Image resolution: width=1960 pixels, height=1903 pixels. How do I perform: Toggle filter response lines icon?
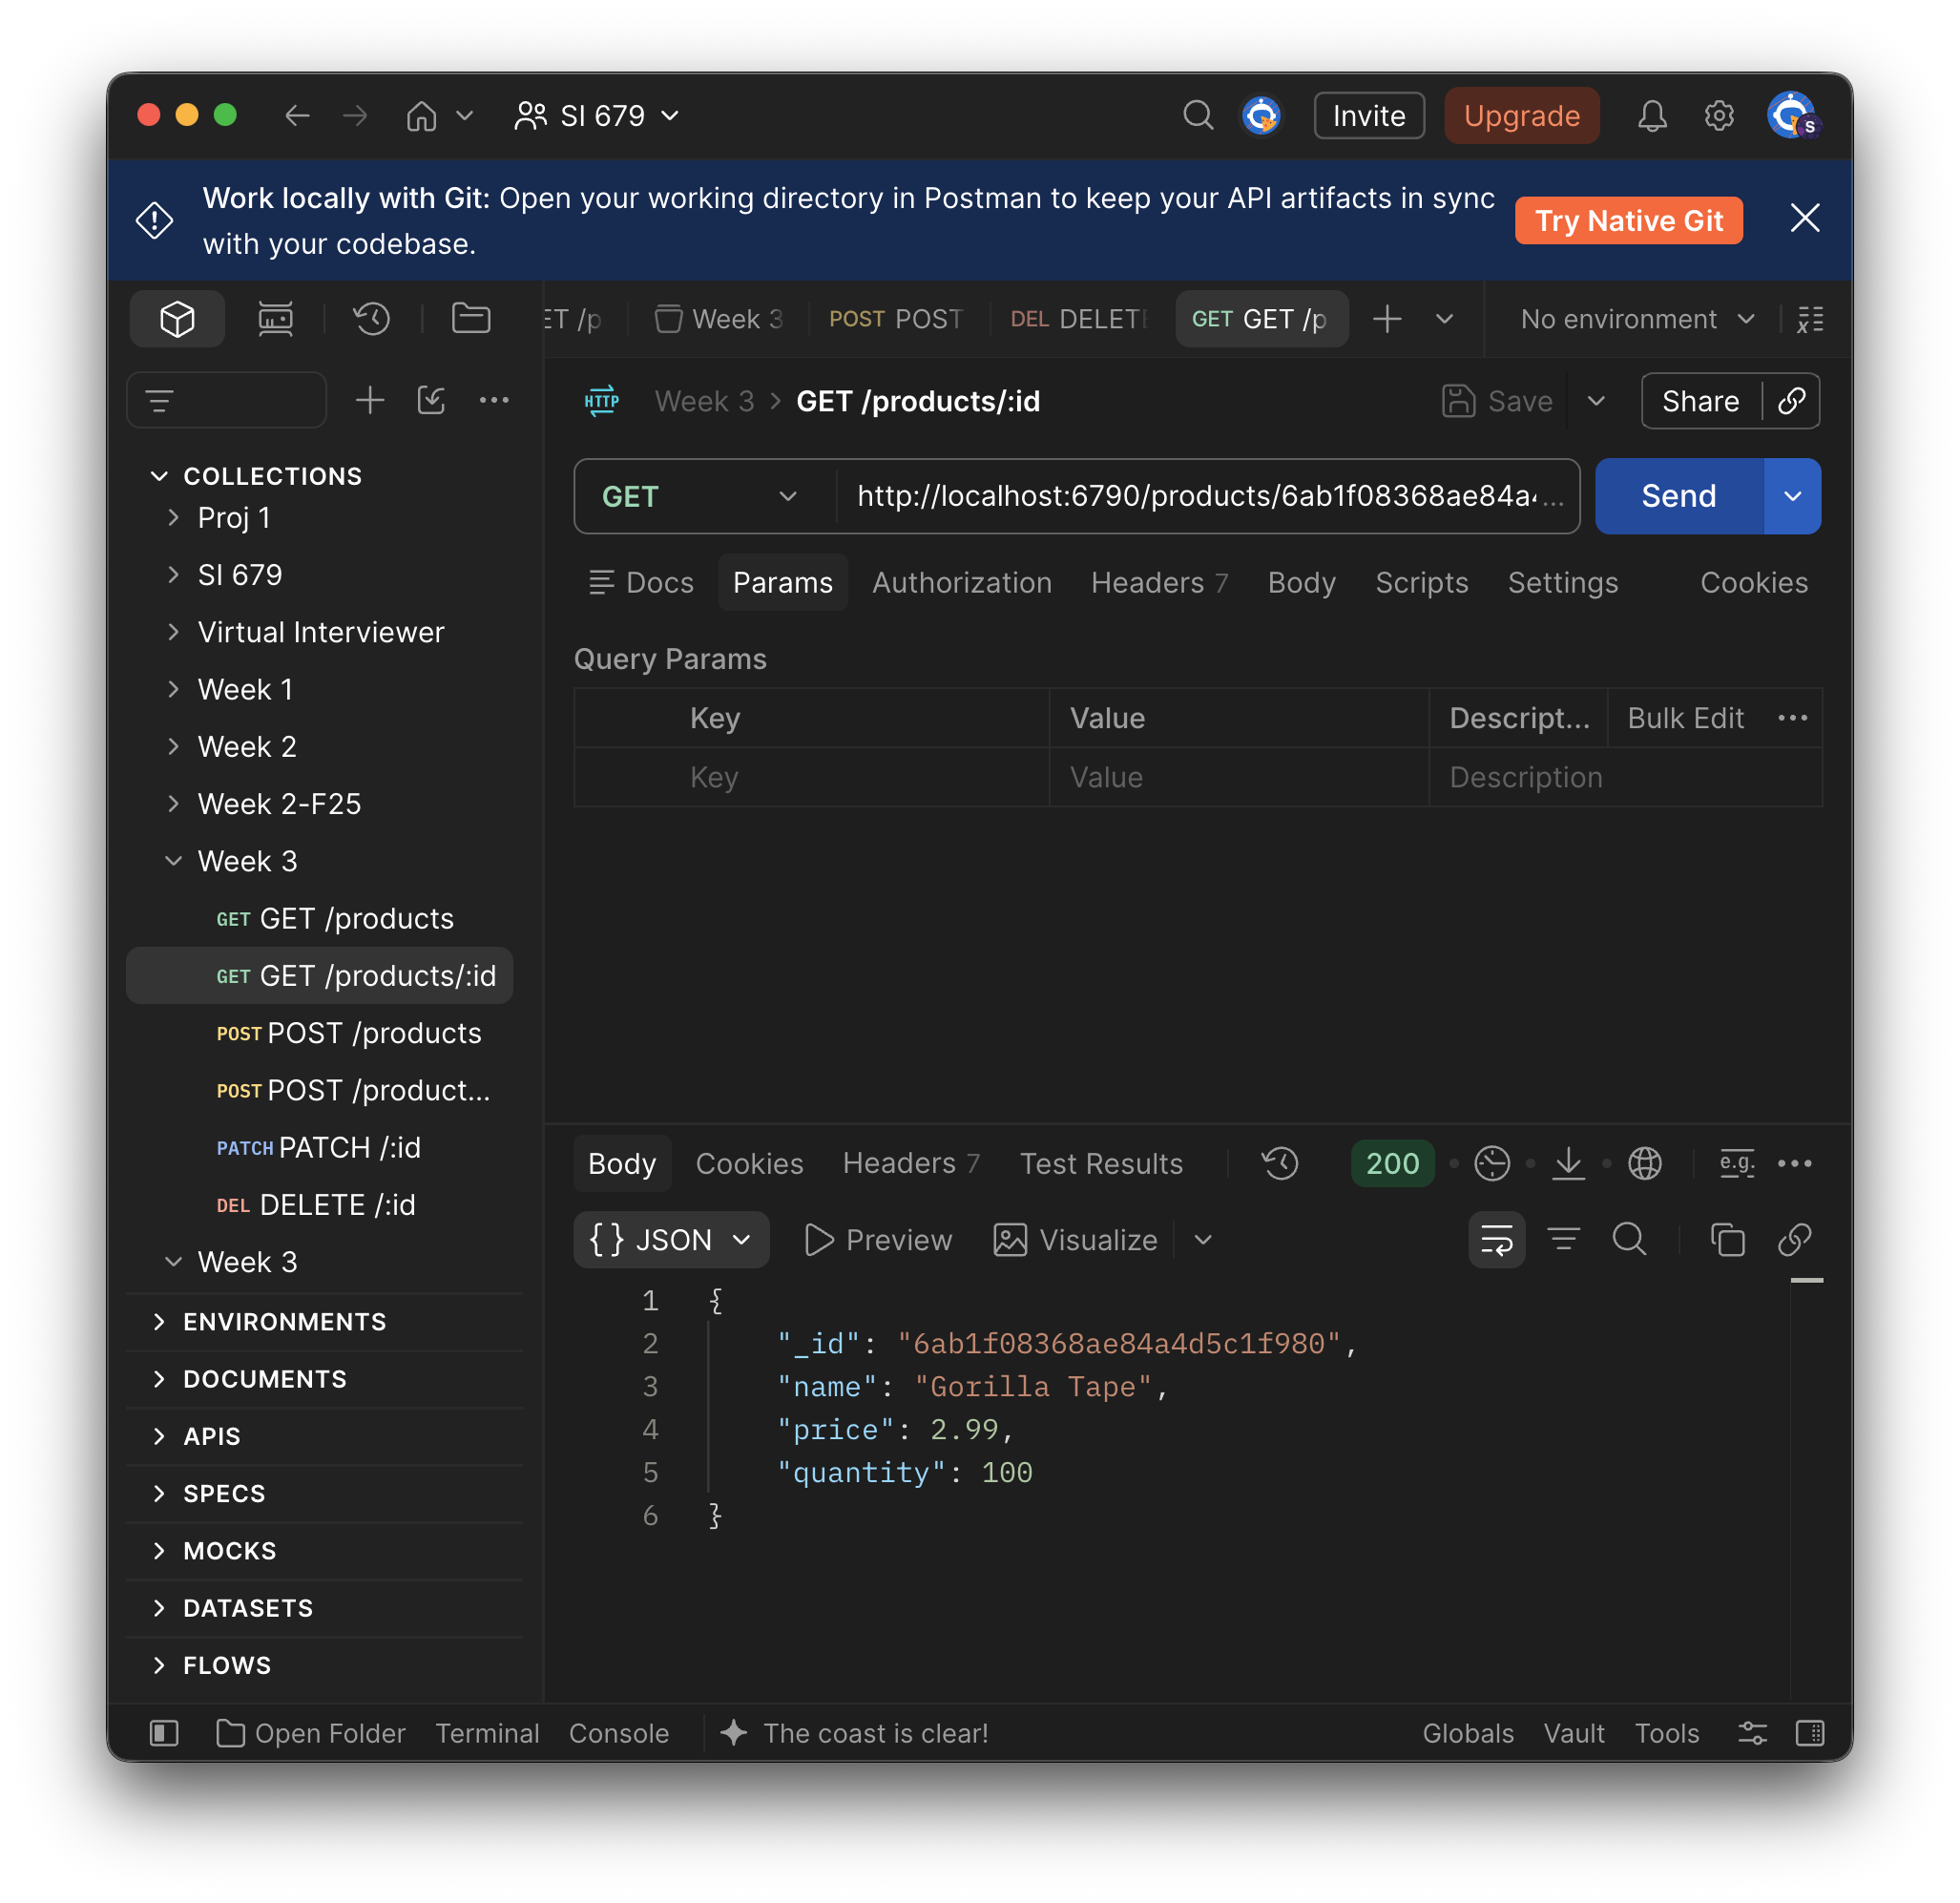pos(1563,1239)
